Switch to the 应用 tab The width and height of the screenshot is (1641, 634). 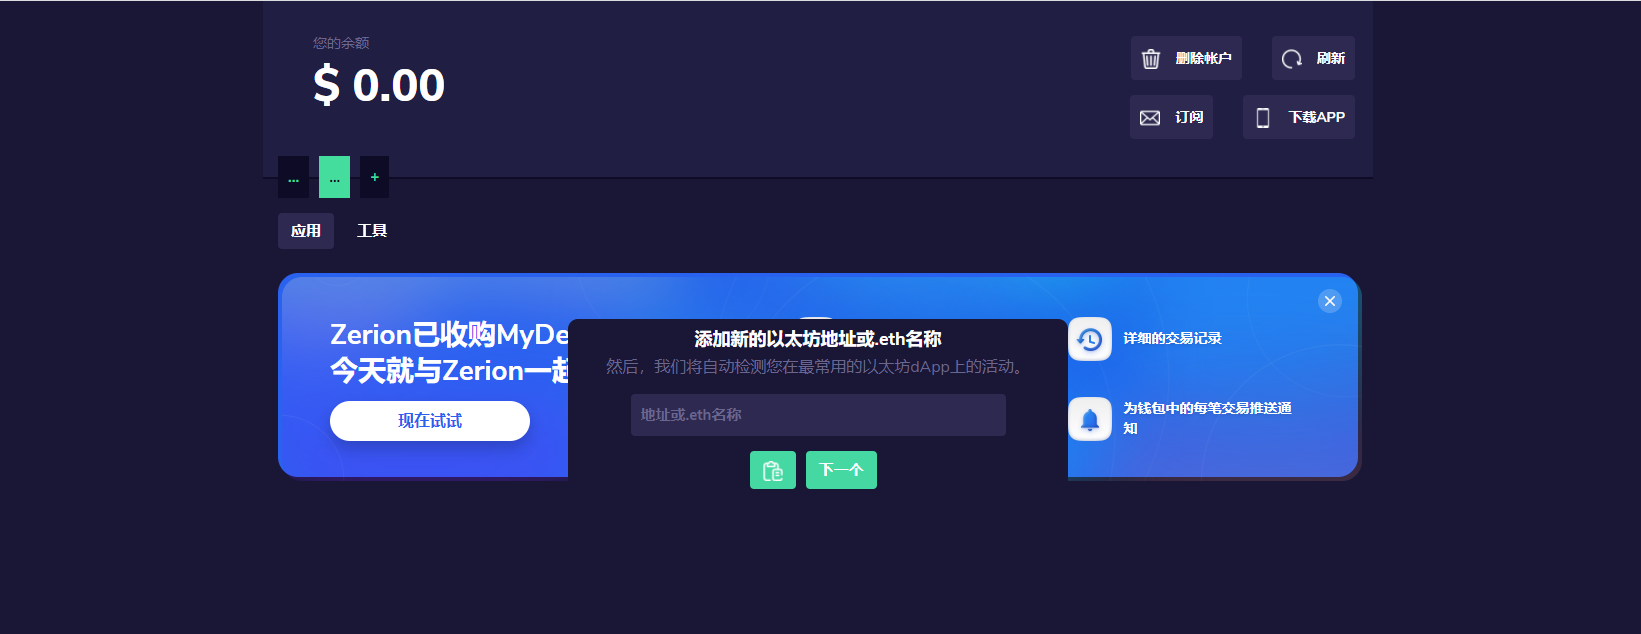(306, 231)
